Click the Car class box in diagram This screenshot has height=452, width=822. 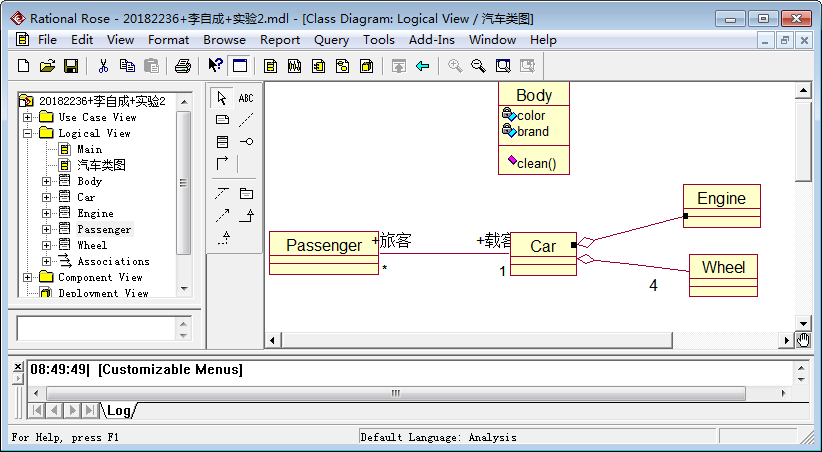[x=543, y=254]
